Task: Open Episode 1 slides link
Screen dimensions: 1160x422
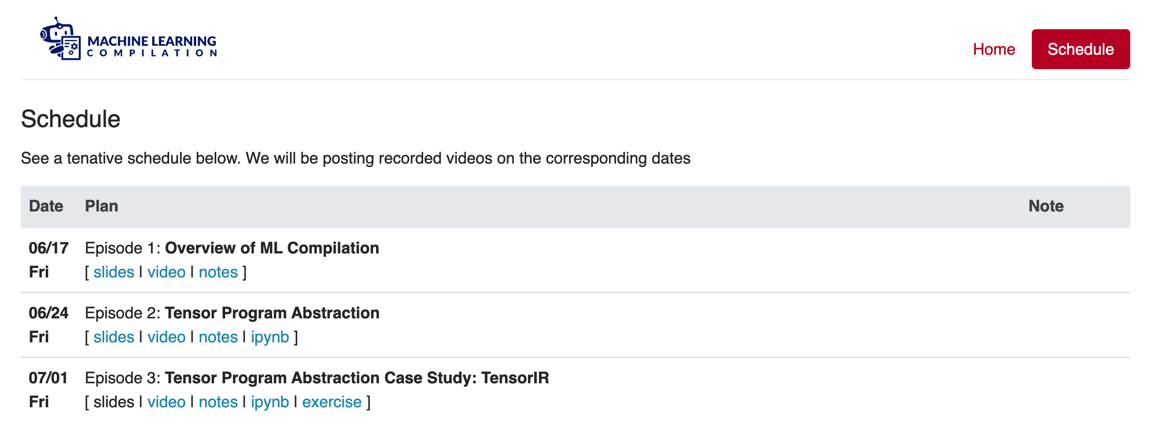Action: [x=114, y=272]
